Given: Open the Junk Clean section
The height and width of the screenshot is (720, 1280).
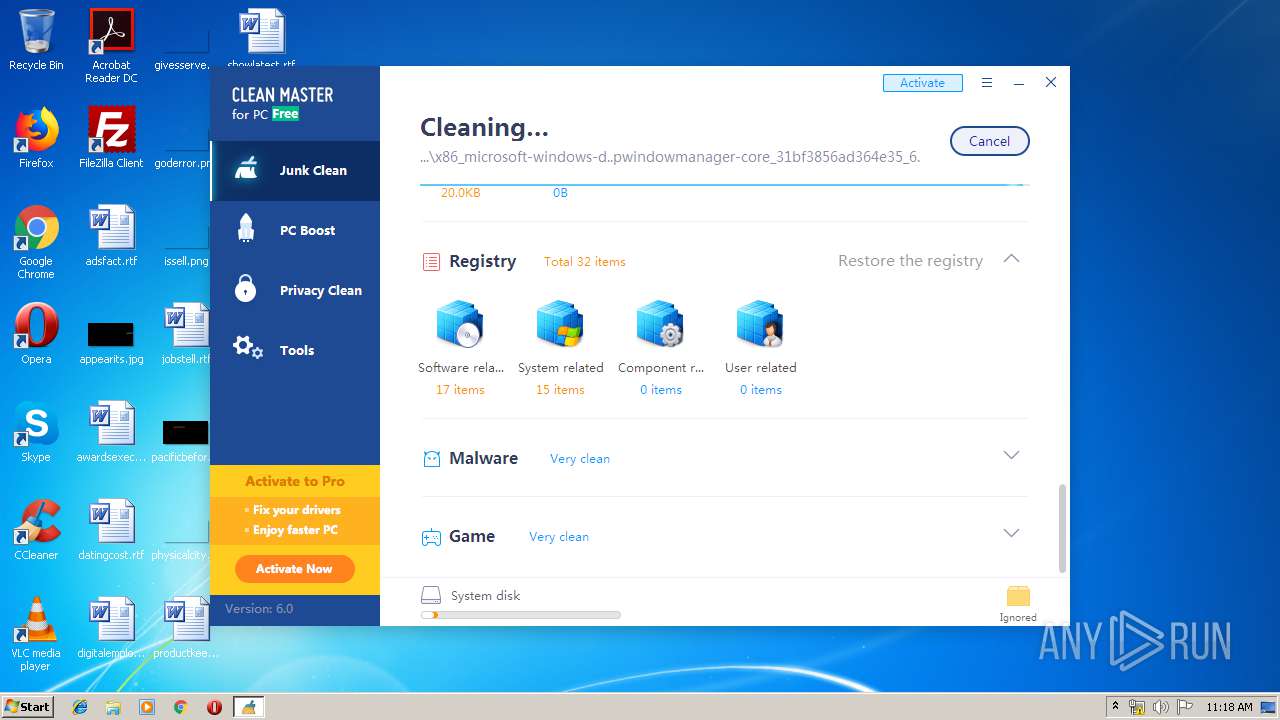Looking at the screenshot, I should (x=295, y=171).
